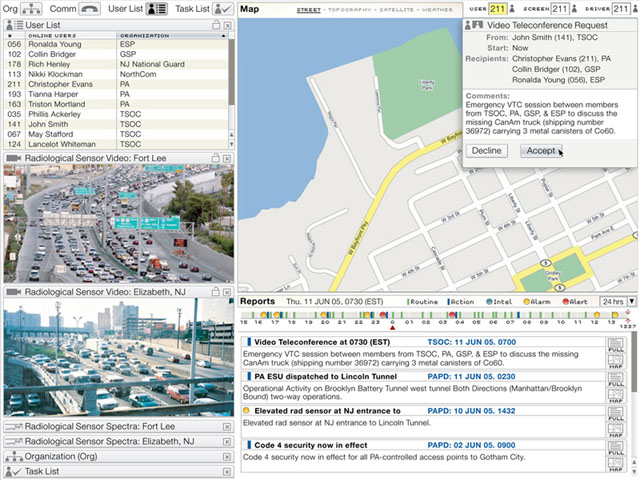Click the User 211 field
The height and width of the screenshot is (480, 640).
498,9
